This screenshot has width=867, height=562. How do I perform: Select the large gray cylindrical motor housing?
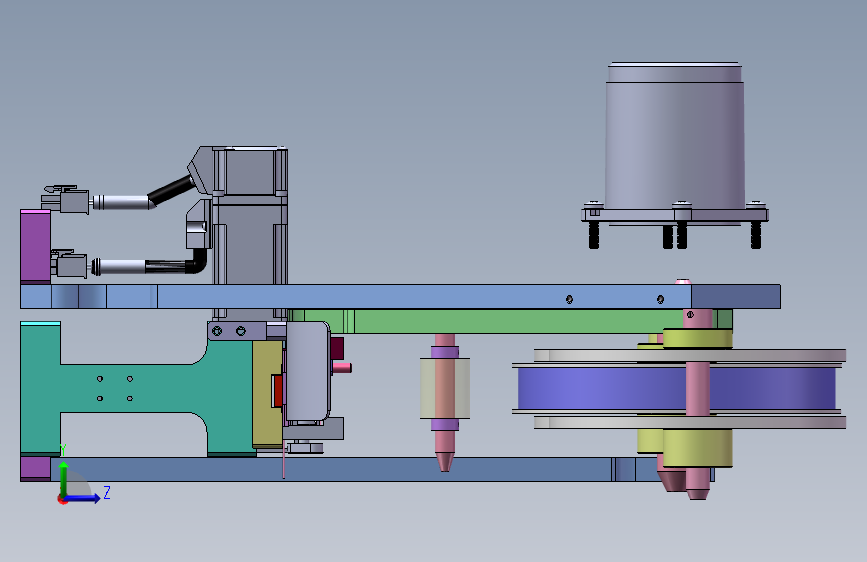[x=675, y=136]
